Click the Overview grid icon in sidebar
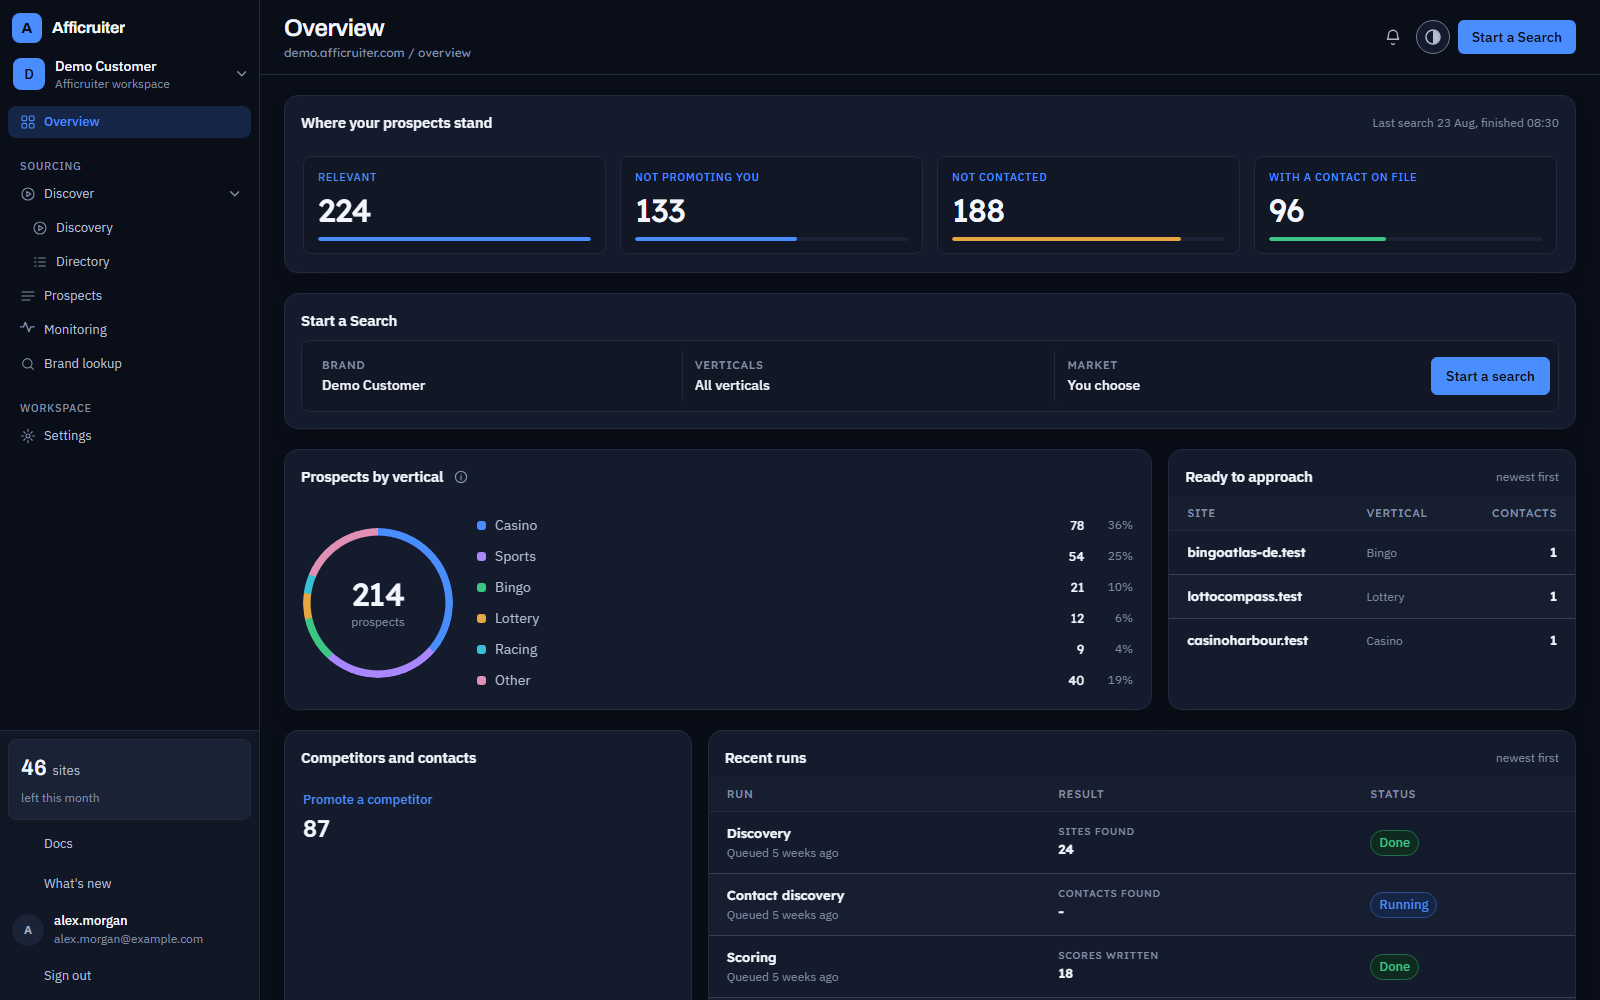1600x1000 pixels. tap(28, 122)
